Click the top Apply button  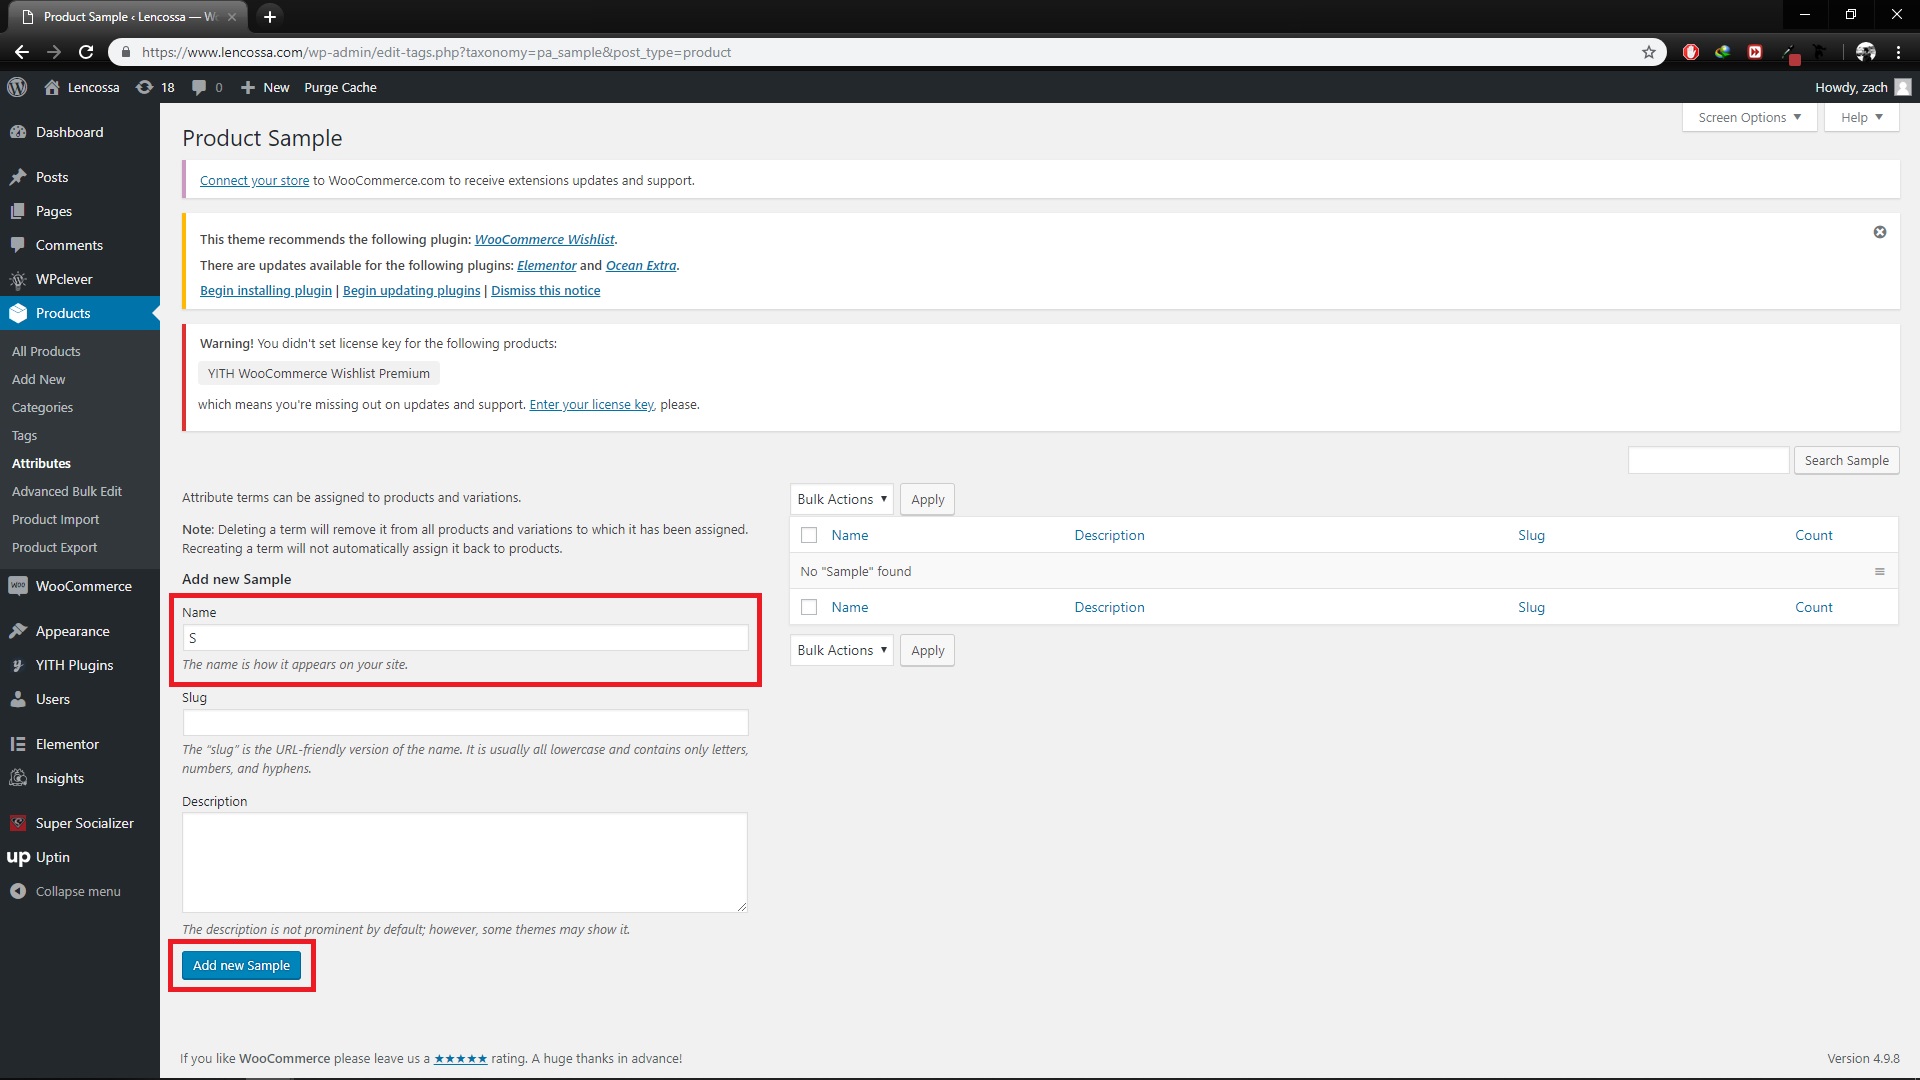tap(927, 499)
